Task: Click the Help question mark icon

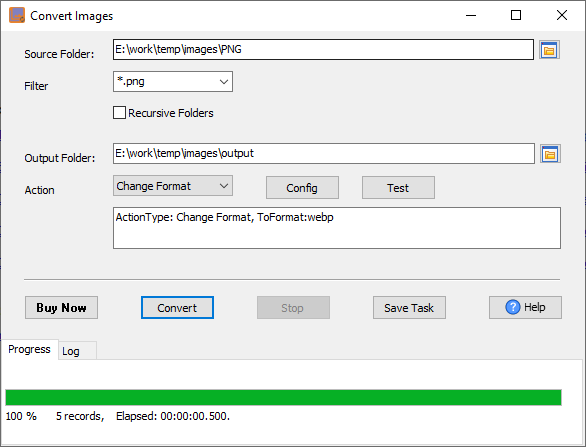Action: (x=513, y=307)
